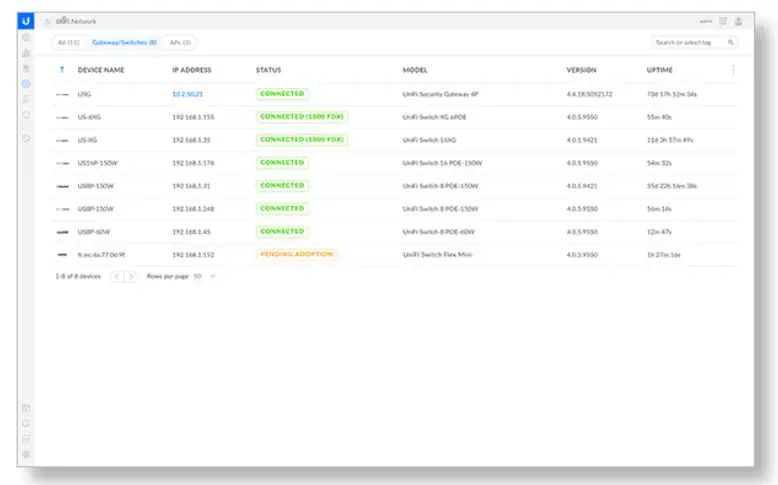Open the Map sidebar icon

(26, 69)
